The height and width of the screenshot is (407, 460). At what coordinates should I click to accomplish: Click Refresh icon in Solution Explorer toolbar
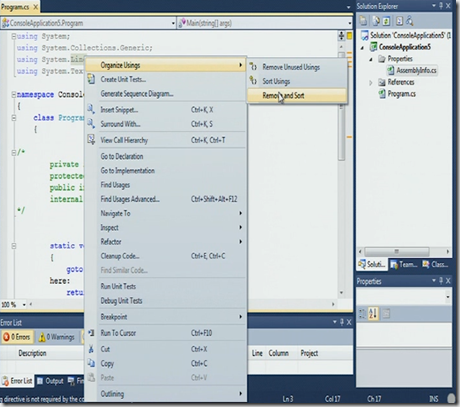pos(386,21)
